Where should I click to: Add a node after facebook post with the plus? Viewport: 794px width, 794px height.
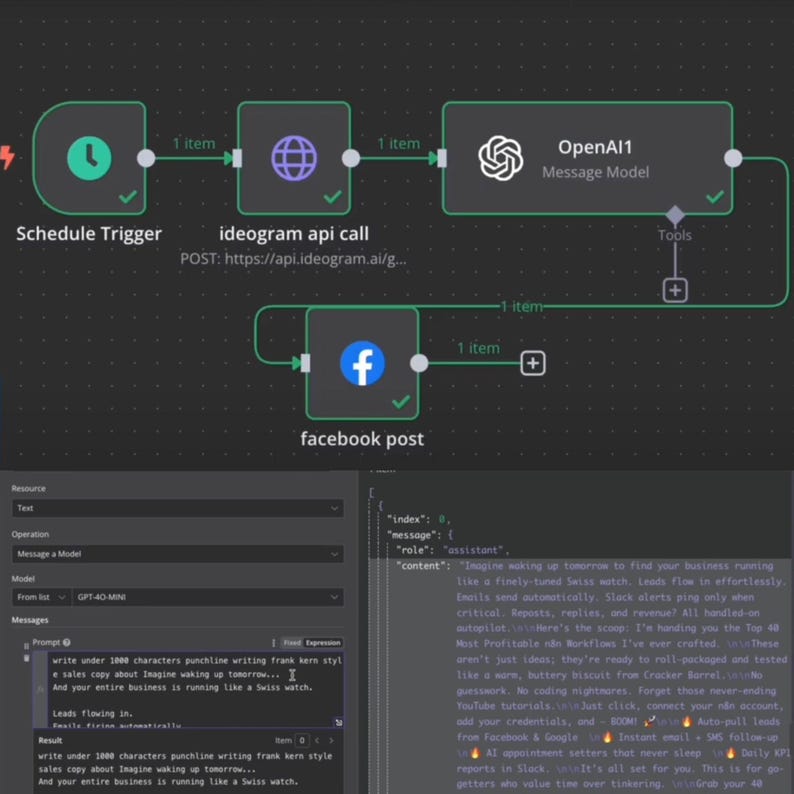[x=533, y=363]
